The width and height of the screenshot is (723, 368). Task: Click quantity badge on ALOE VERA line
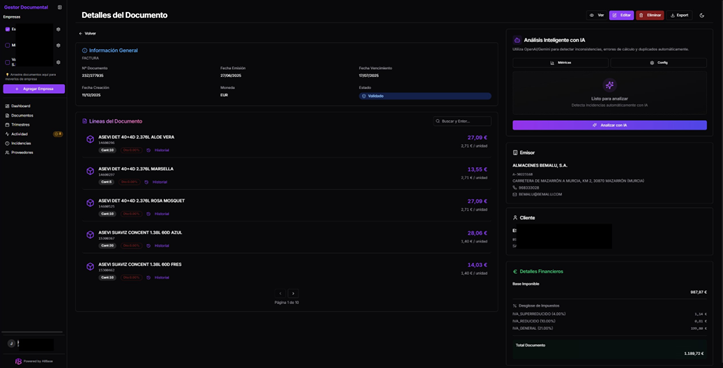[107, 150]
